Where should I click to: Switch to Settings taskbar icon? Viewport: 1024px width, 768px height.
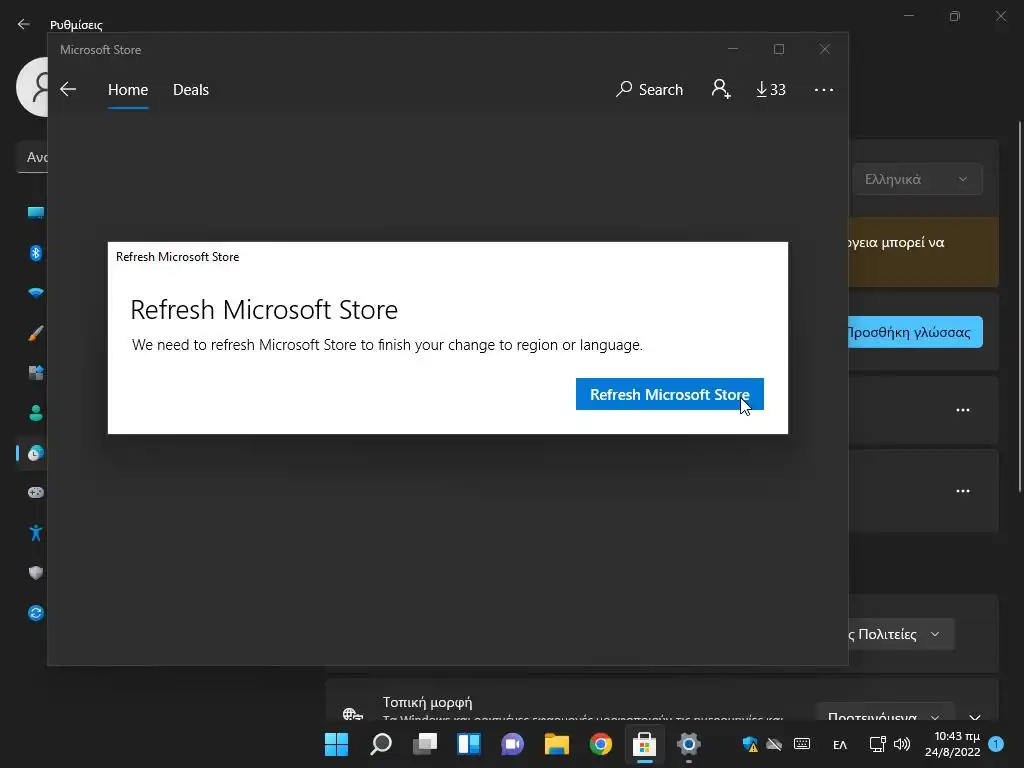[688, 744]
